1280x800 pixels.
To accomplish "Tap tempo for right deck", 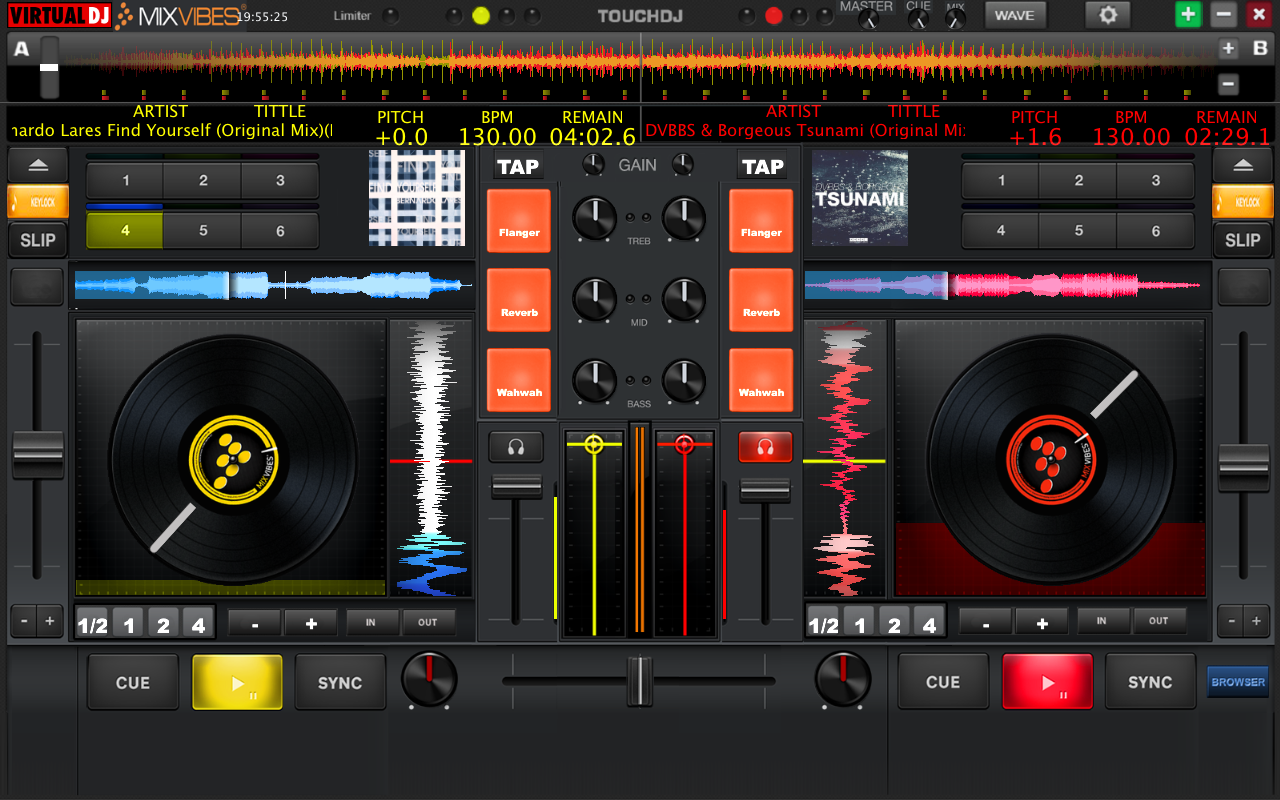I will point(763,167).
